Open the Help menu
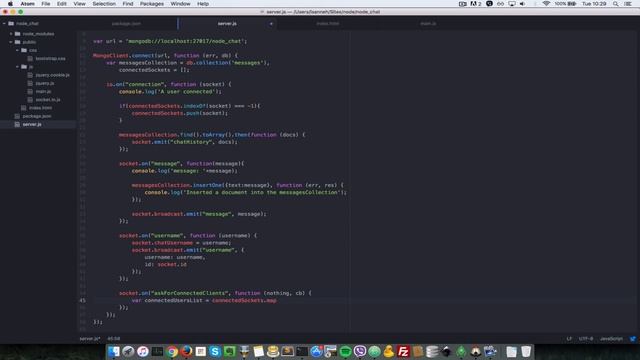This screenshot has width=640, height=360. coord(203,4)
